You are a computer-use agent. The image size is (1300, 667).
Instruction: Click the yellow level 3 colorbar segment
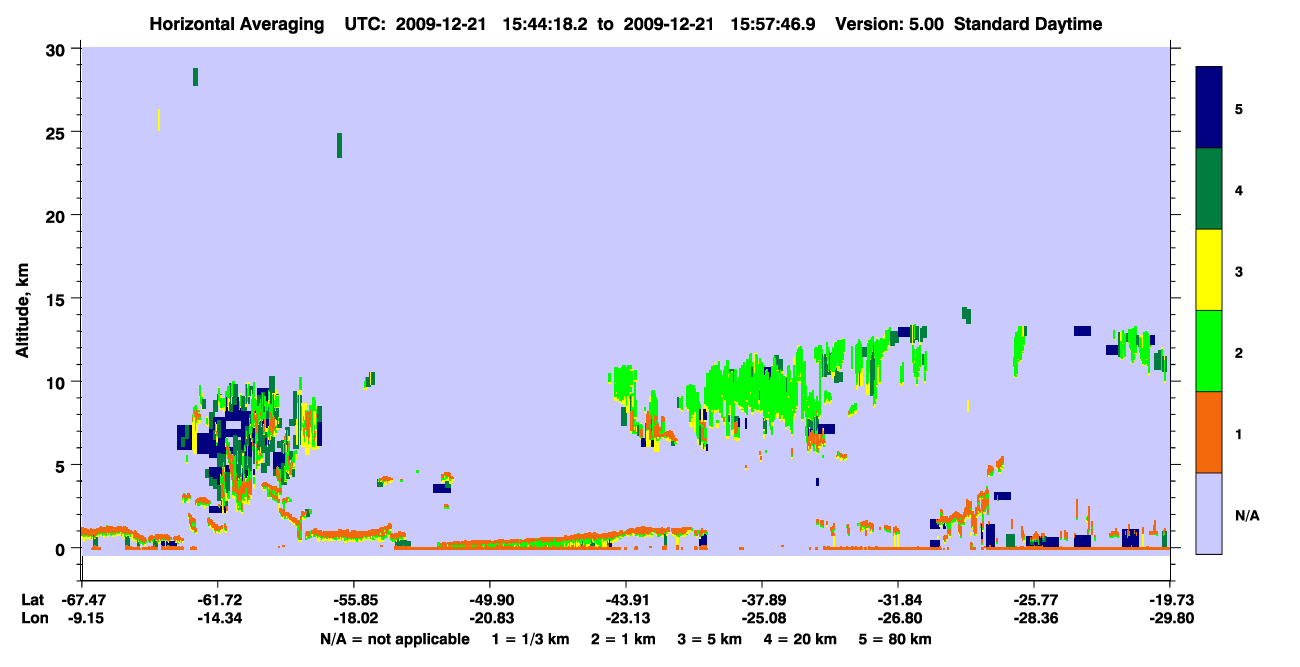pyautogui.click(x=1209, y=270)
